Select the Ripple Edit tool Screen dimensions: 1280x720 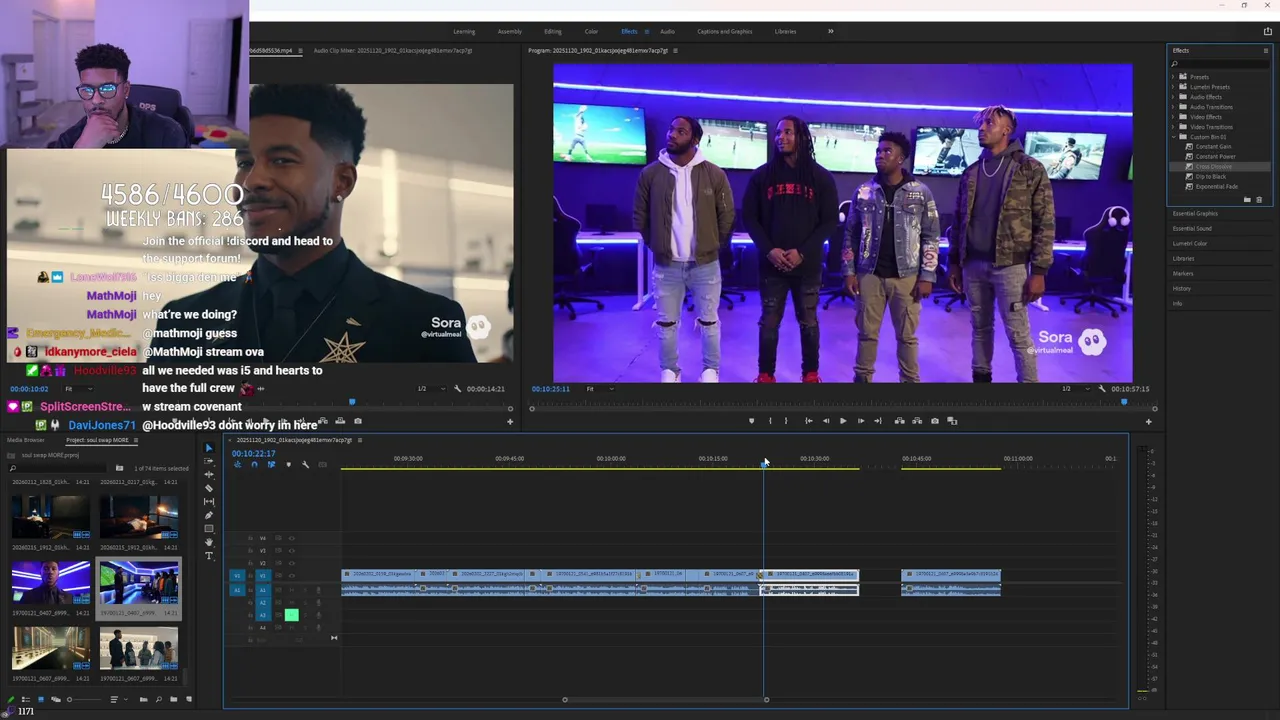pyautogui.click(x=209, y=475)
